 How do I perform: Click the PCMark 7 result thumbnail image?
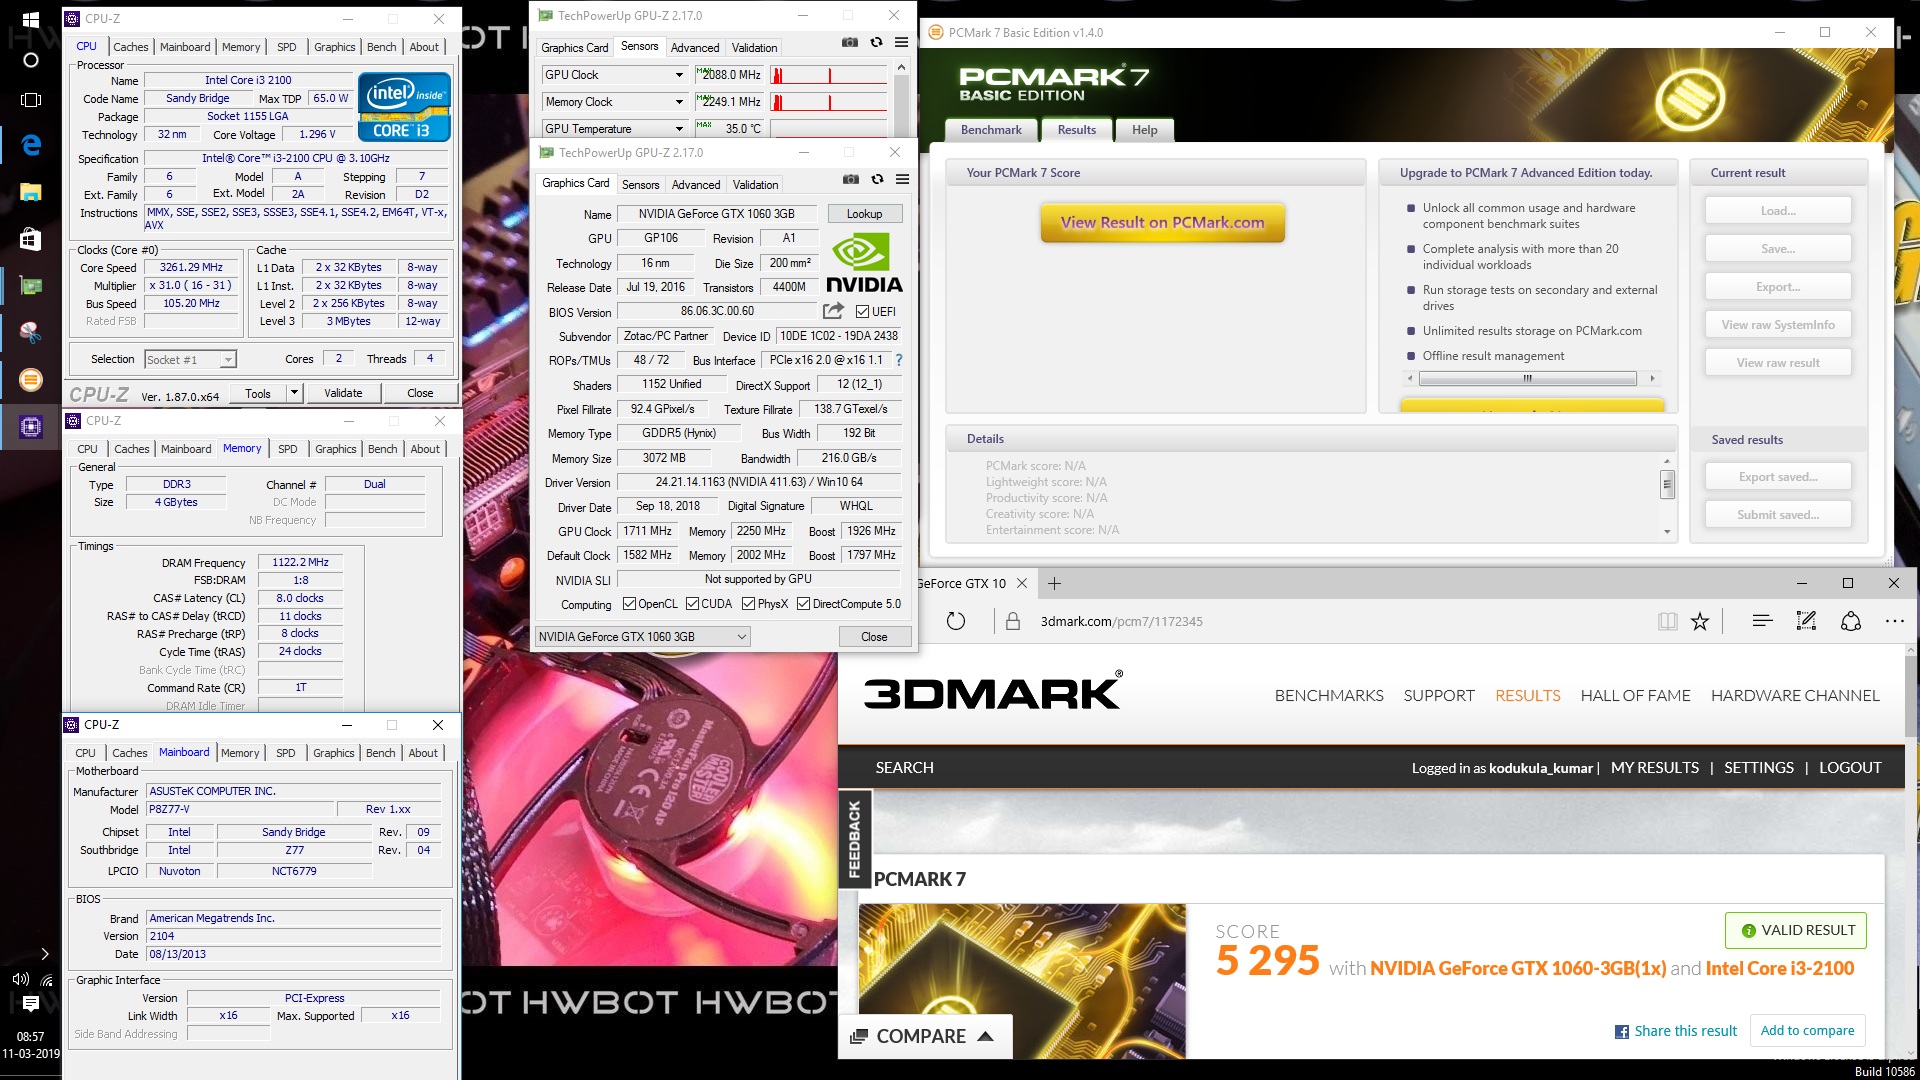1022,982
